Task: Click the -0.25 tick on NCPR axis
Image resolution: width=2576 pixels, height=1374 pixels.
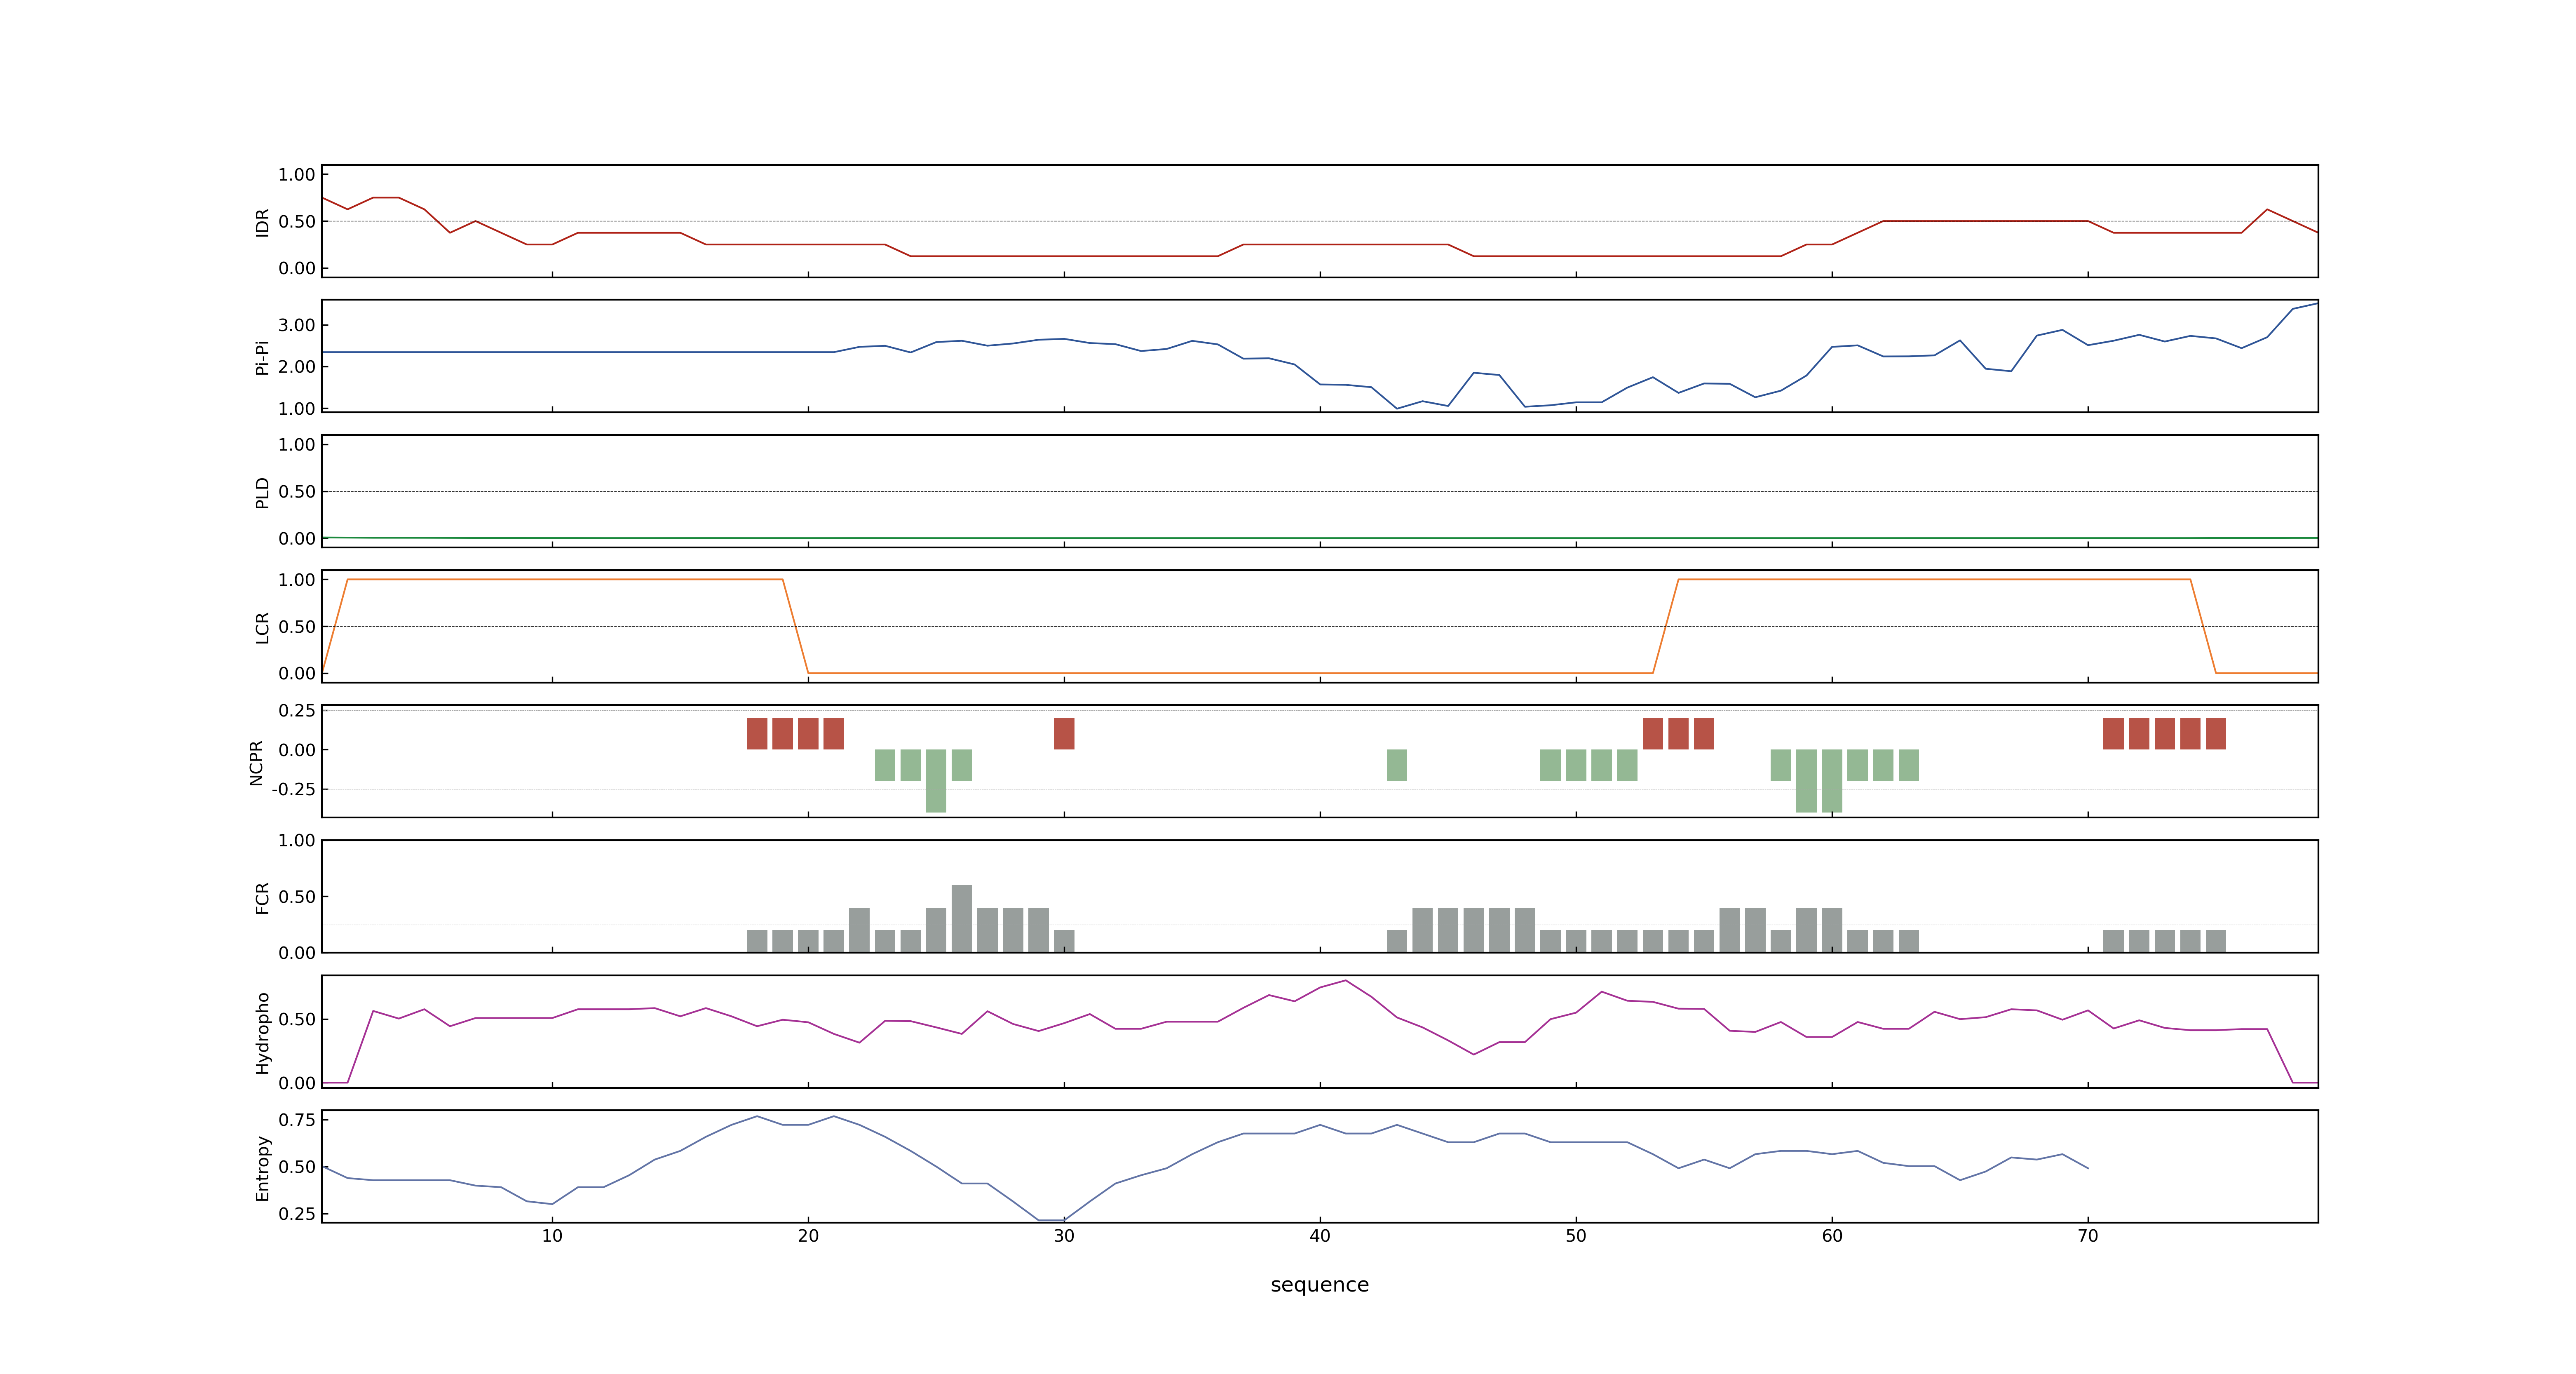Action: 293,789
